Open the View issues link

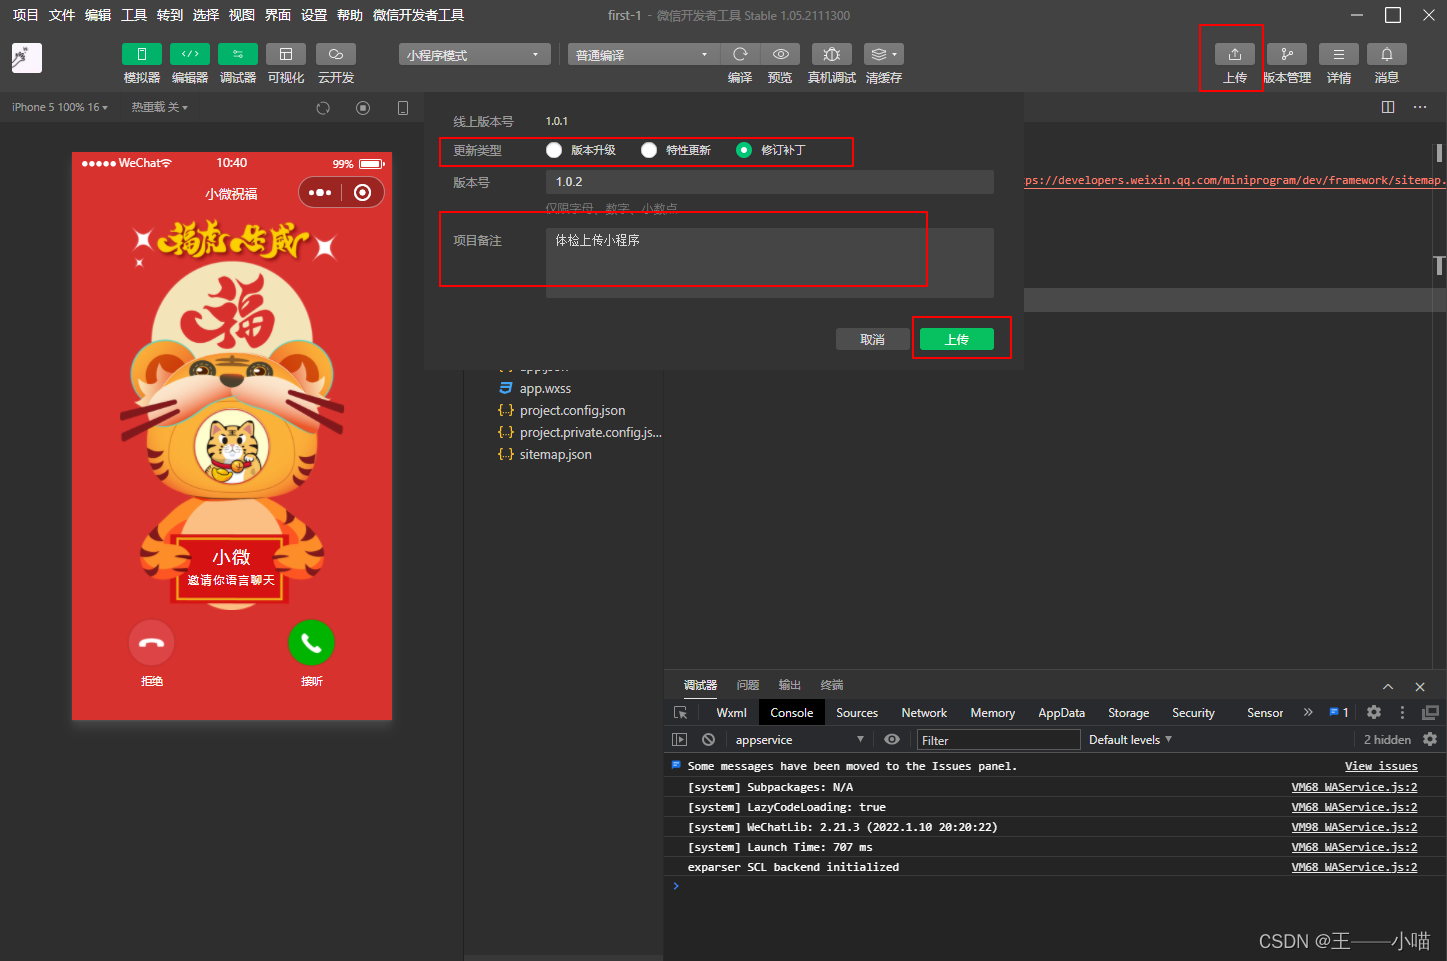(x=1381, y=766)
